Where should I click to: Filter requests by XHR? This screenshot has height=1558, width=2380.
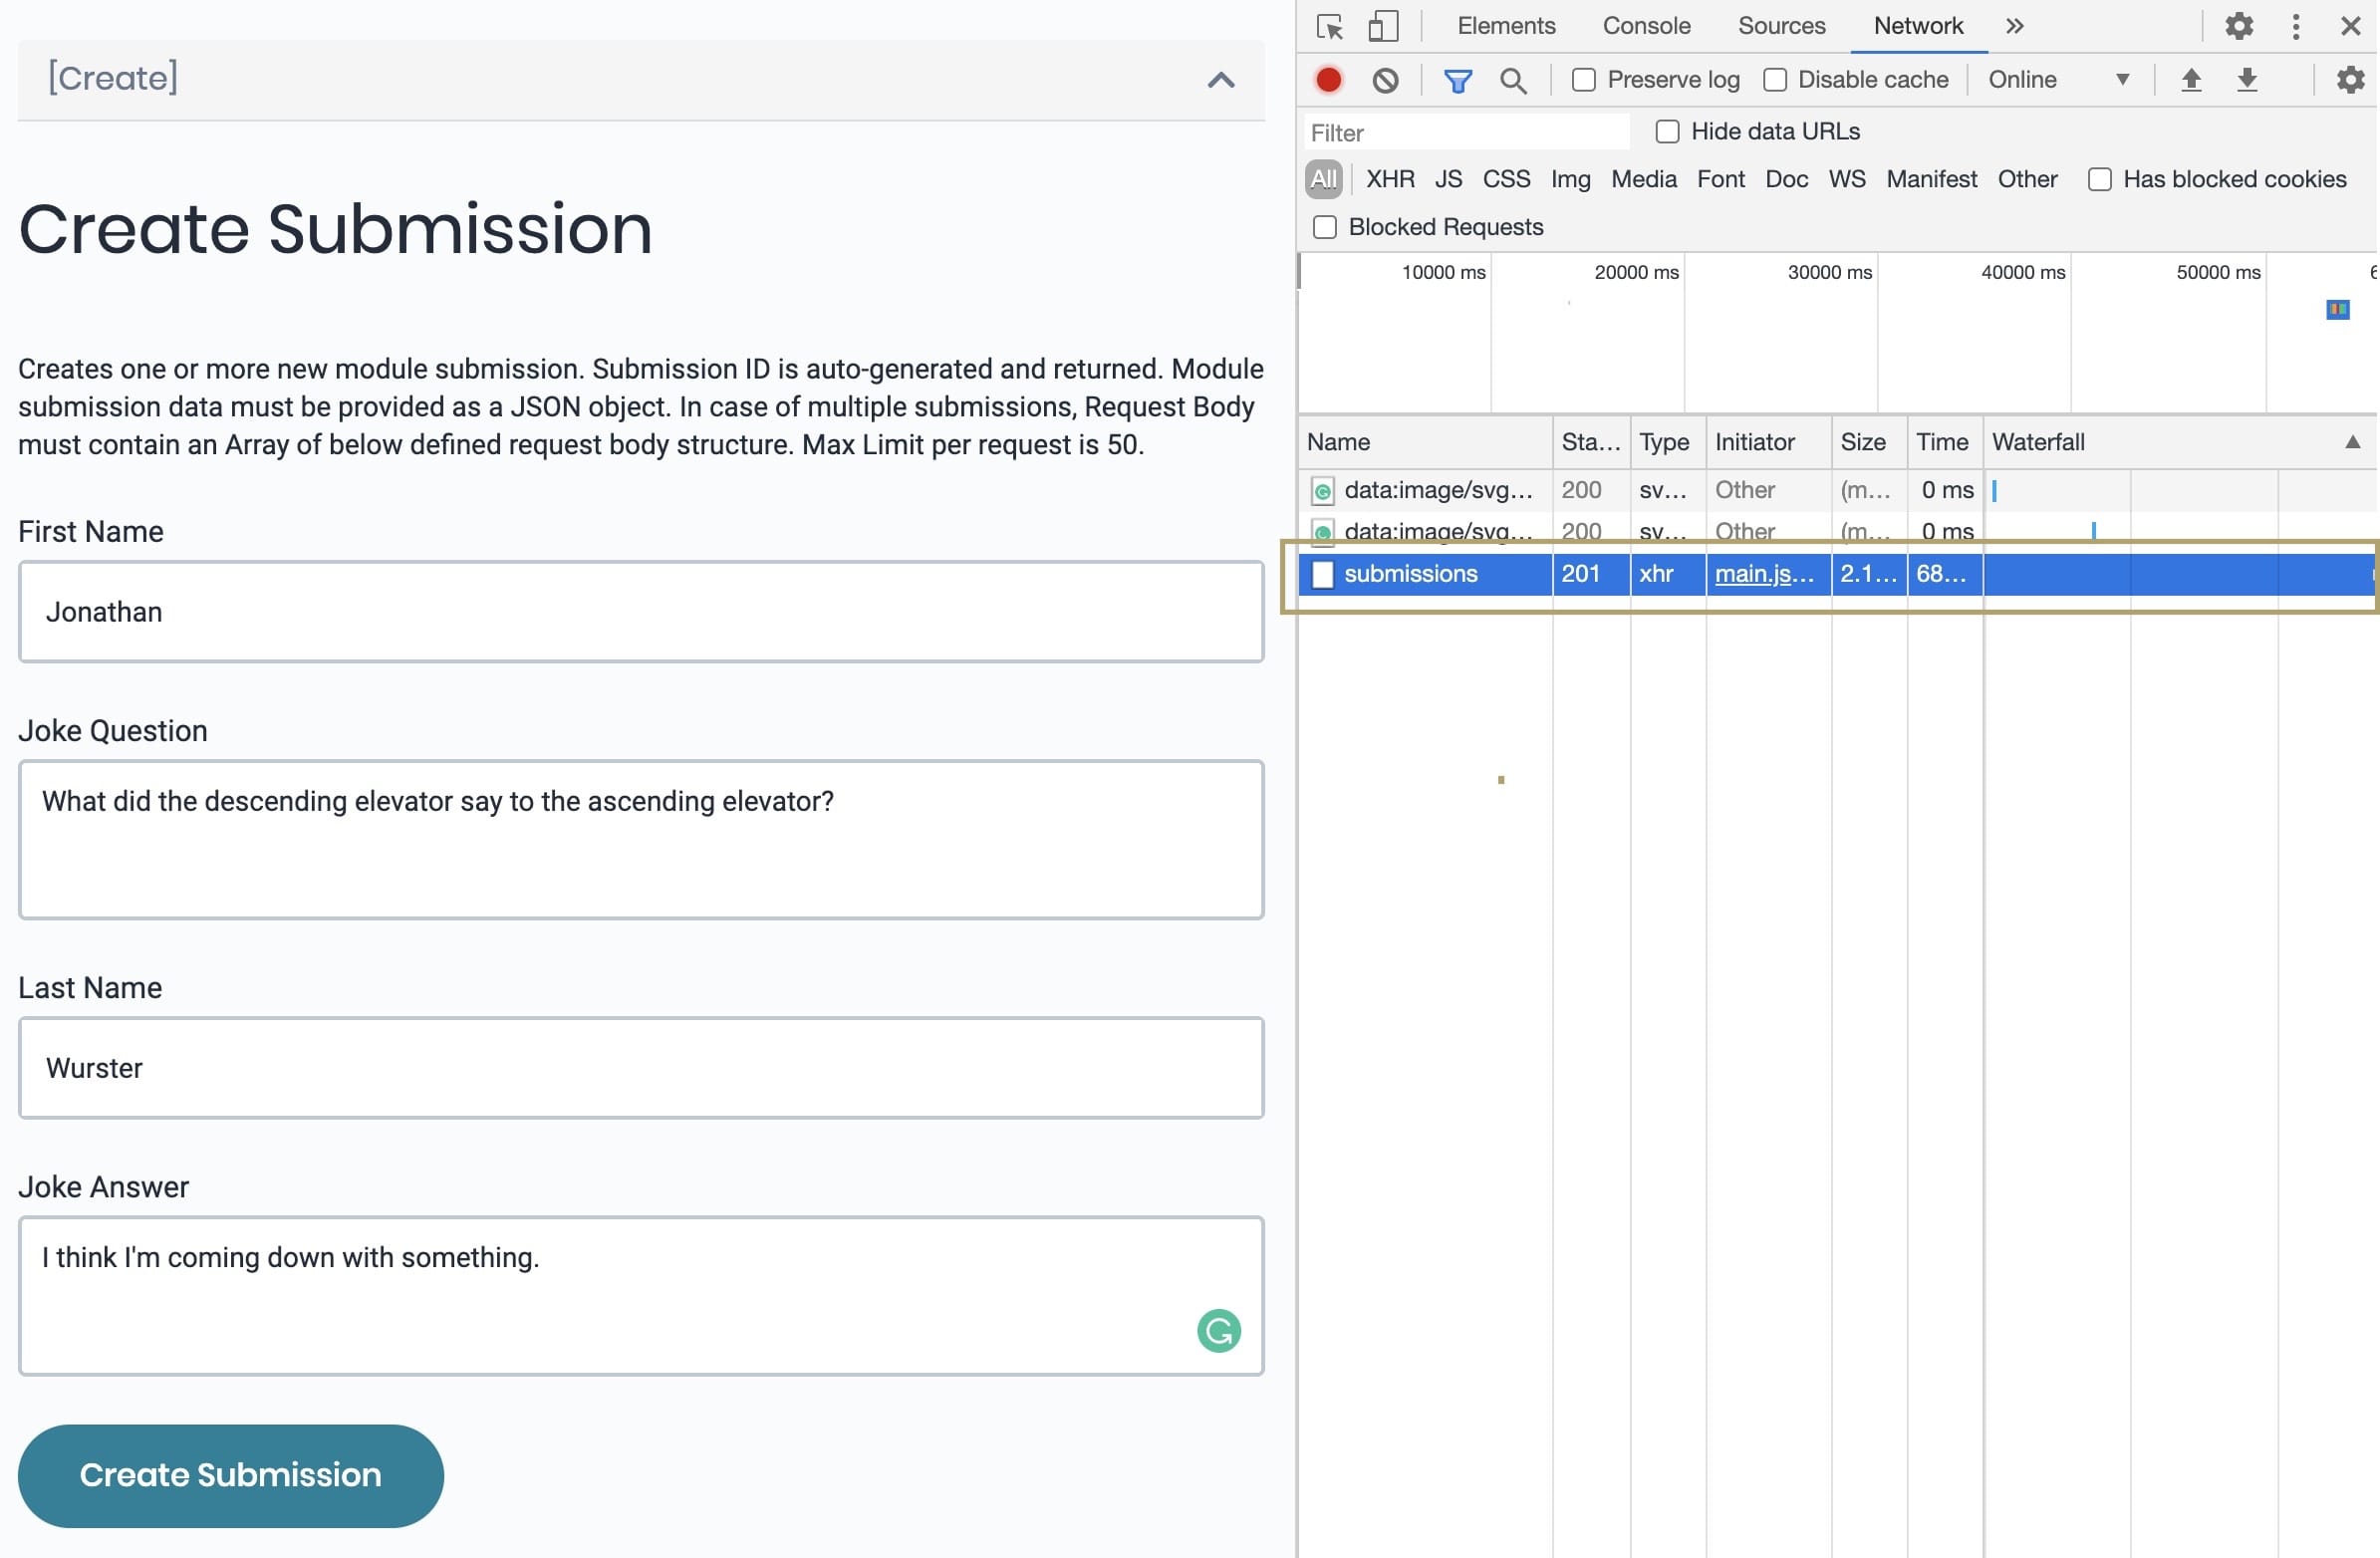[1390, 179]
